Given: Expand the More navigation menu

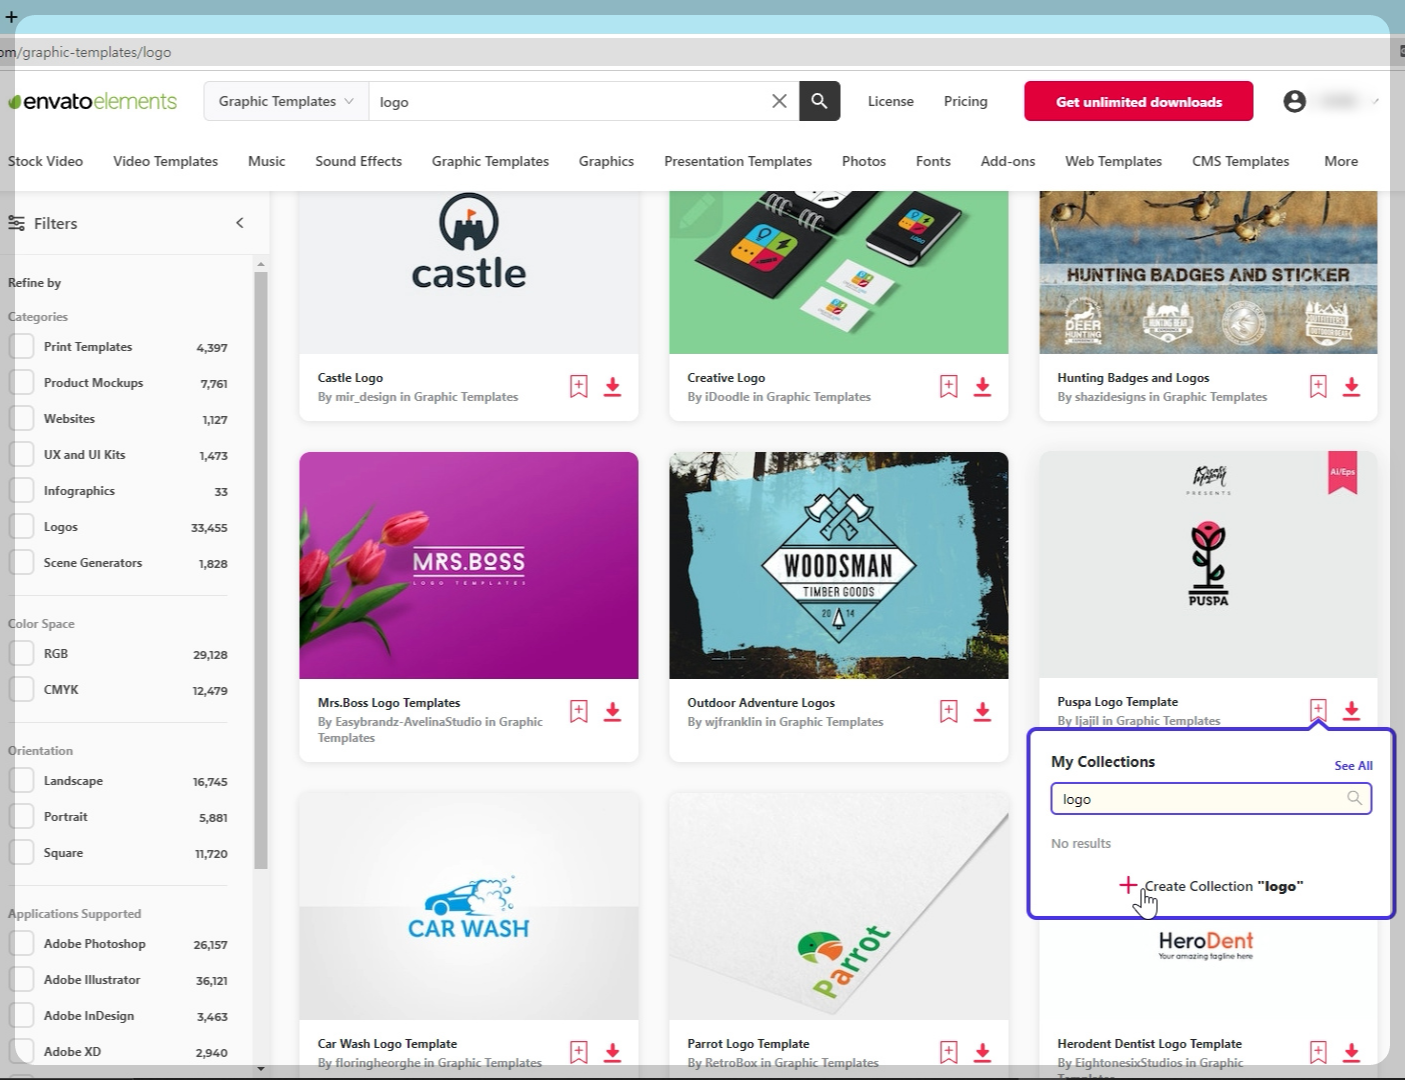Looking at the screenshot, I should [1341, 161].
